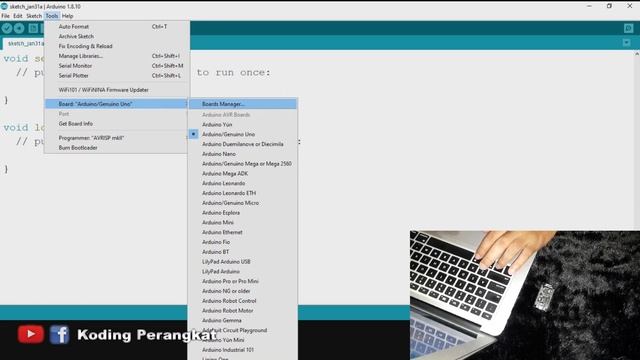Viewport: 640px width, 360px height.
Task: Open Boards Manager...
Action: pyautogui.click(x=243, y=104)
